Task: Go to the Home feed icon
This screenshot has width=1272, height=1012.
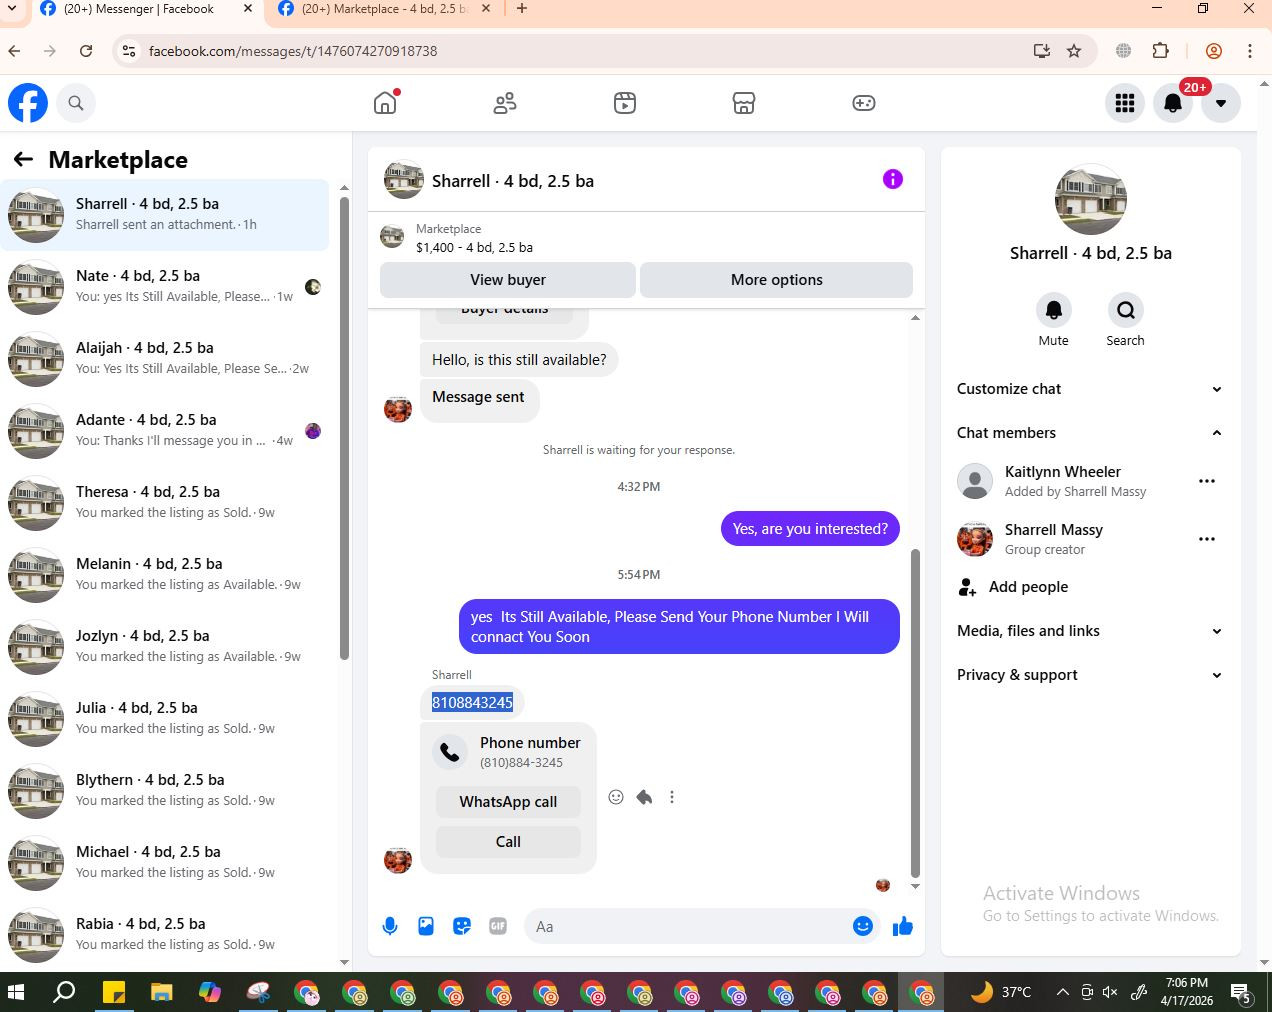Action: pyautogui.click(x=385, y=102)
